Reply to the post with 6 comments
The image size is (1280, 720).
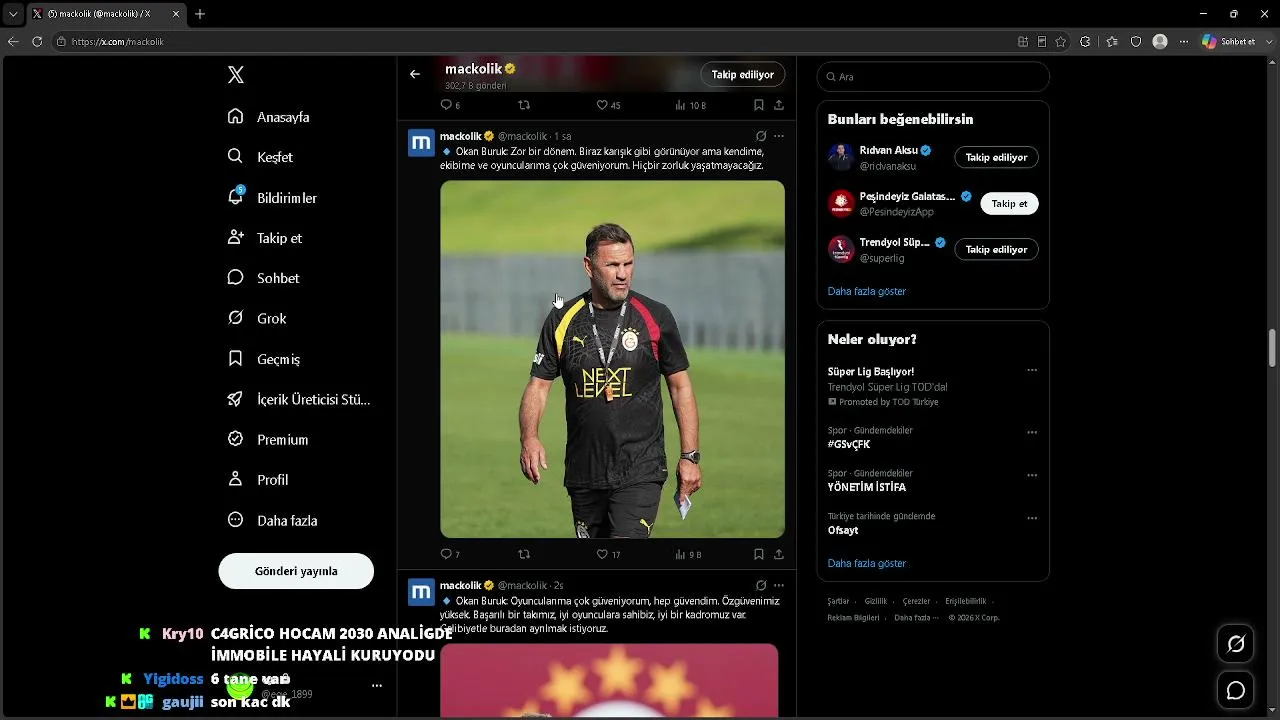450,105
